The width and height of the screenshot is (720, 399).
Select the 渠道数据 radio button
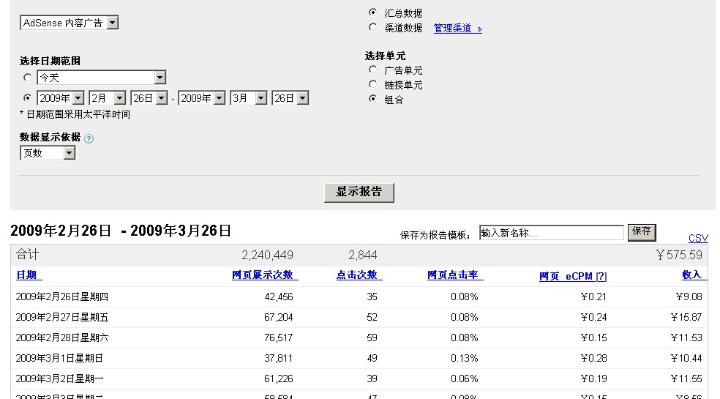click(373, 27)
